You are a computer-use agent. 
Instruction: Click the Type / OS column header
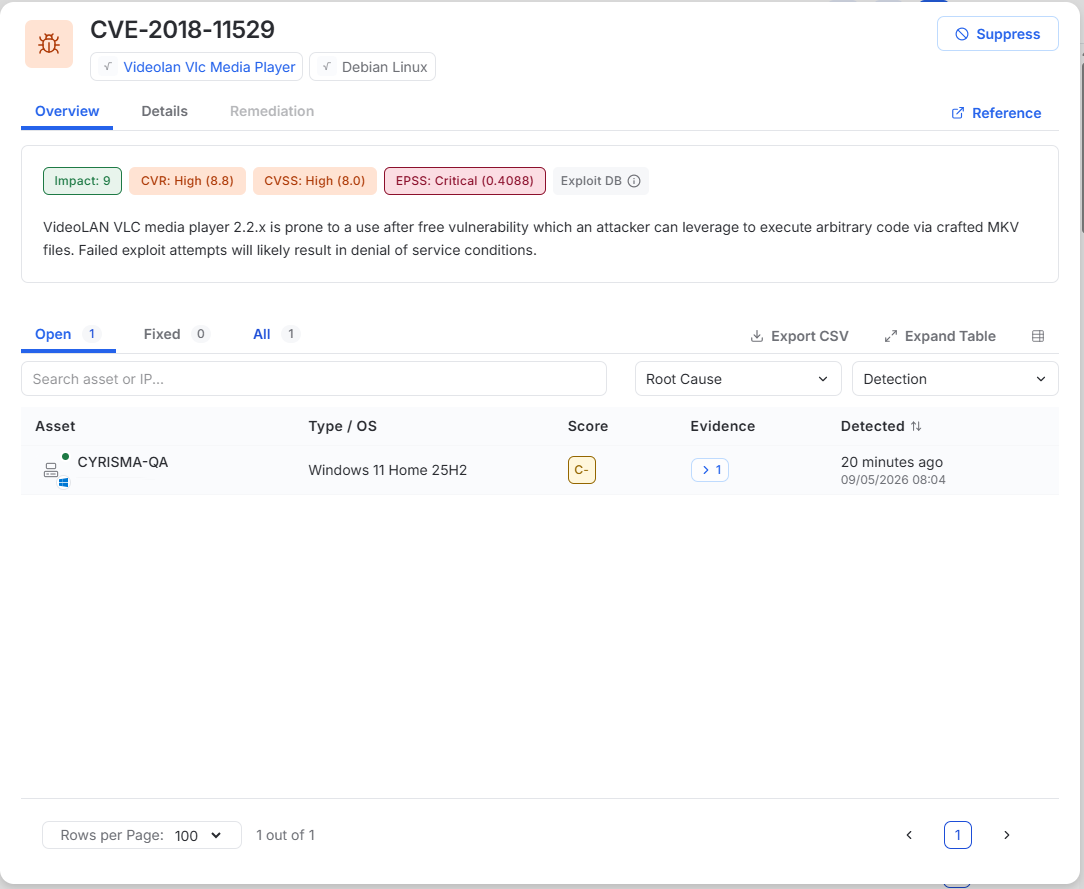(x=342, y=427)
